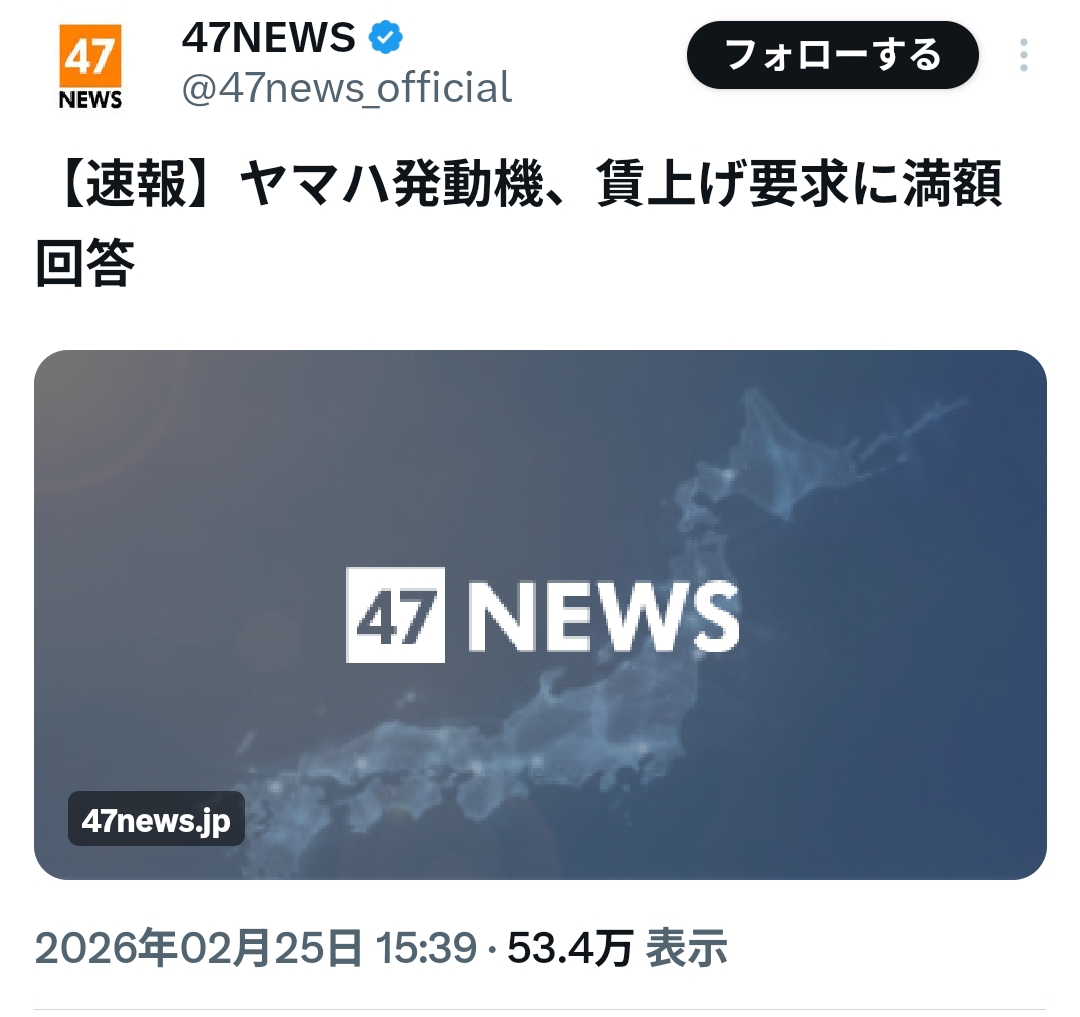Click the white 47 square in card
The height and width of the screenshot is (1017, 1080).
click(395, 615)
